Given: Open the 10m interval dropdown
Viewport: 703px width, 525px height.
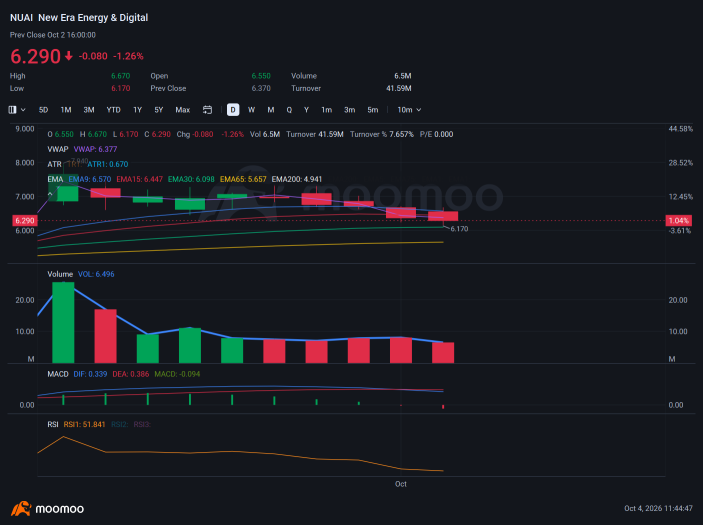Looking at the screenshot, I should coord(409,110).
